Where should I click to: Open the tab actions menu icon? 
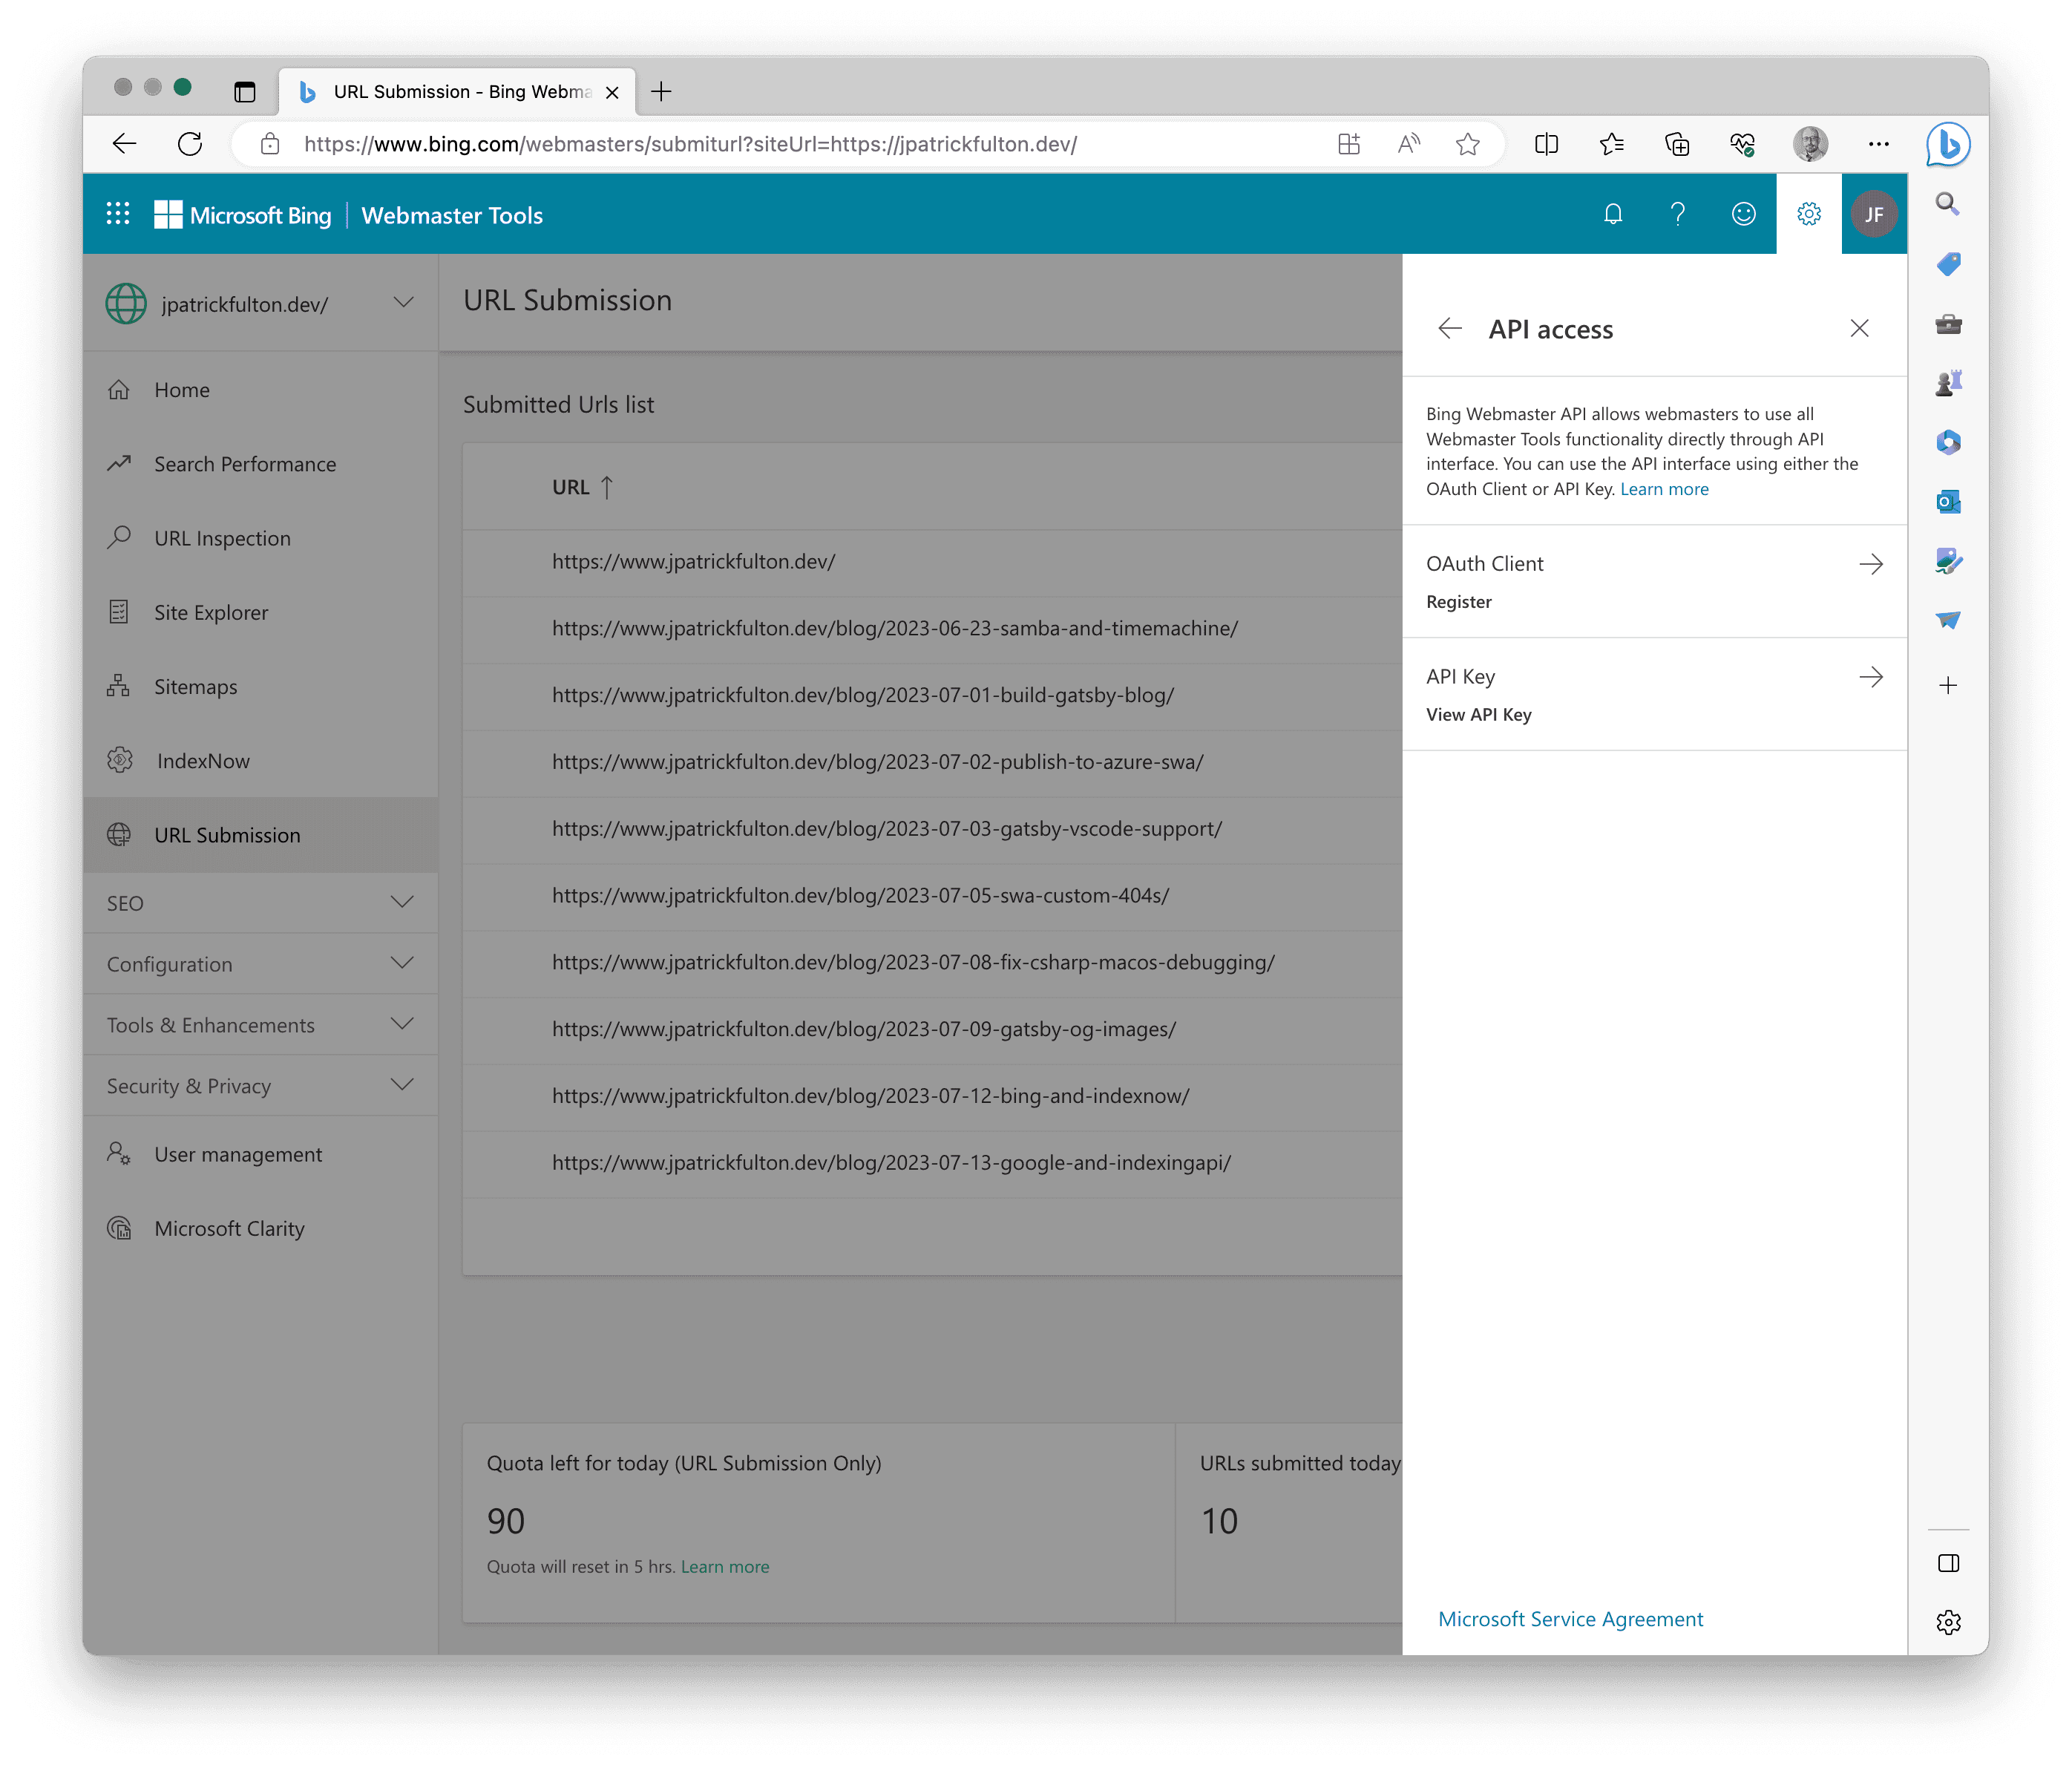coord(245,92)
